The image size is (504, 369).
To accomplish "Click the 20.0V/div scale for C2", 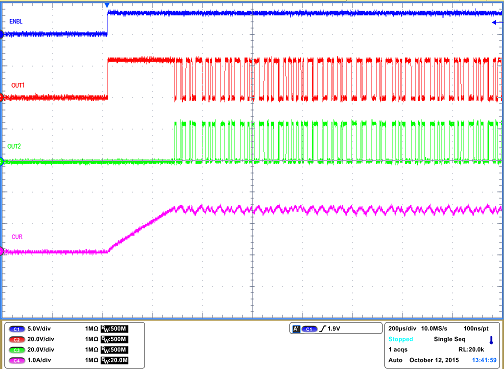I will click(41, 339).
